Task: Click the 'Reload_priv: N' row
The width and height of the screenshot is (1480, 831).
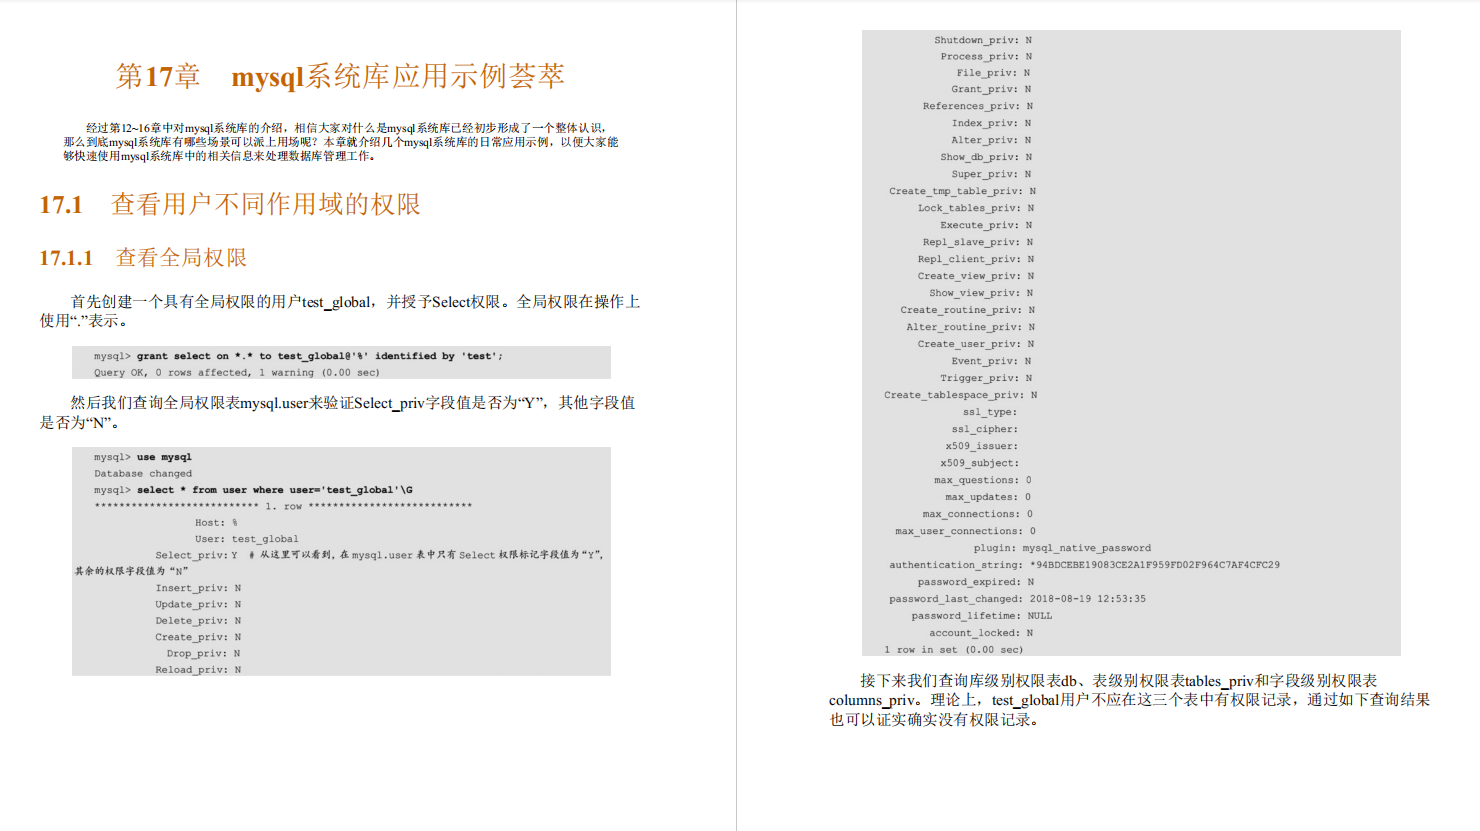Action: point(198,670)
